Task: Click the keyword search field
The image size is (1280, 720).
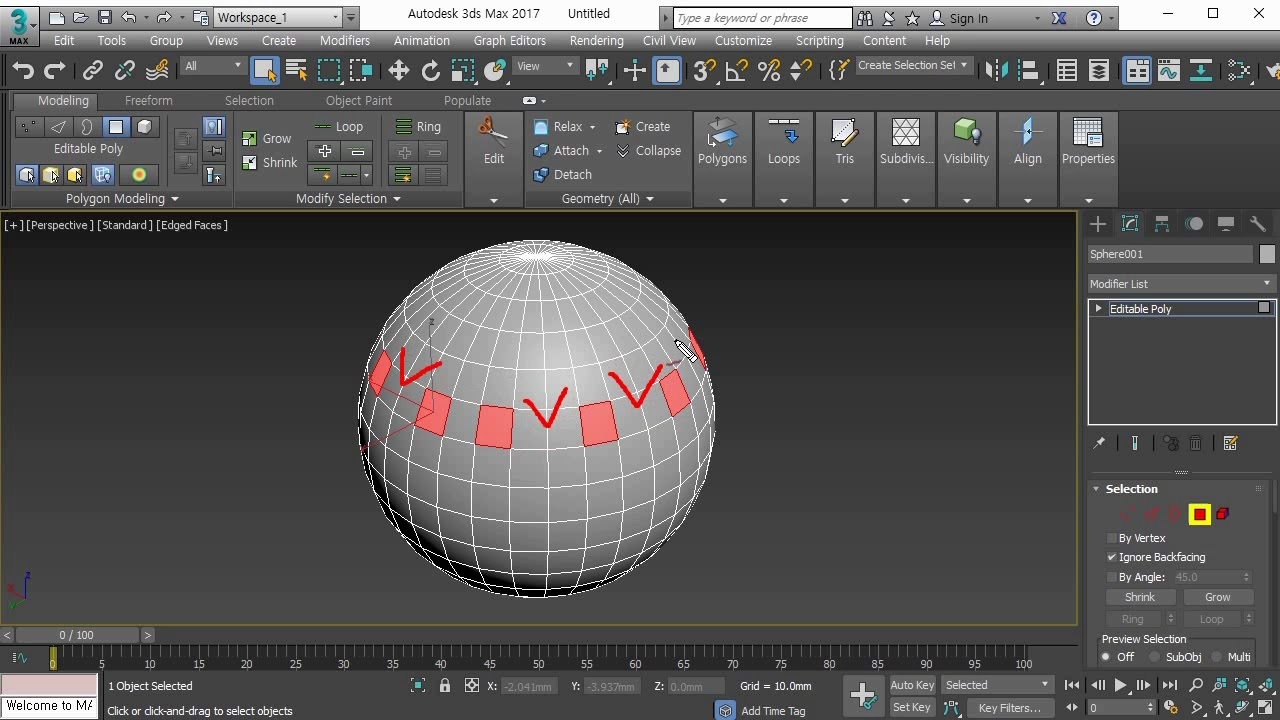Action: 764,18
